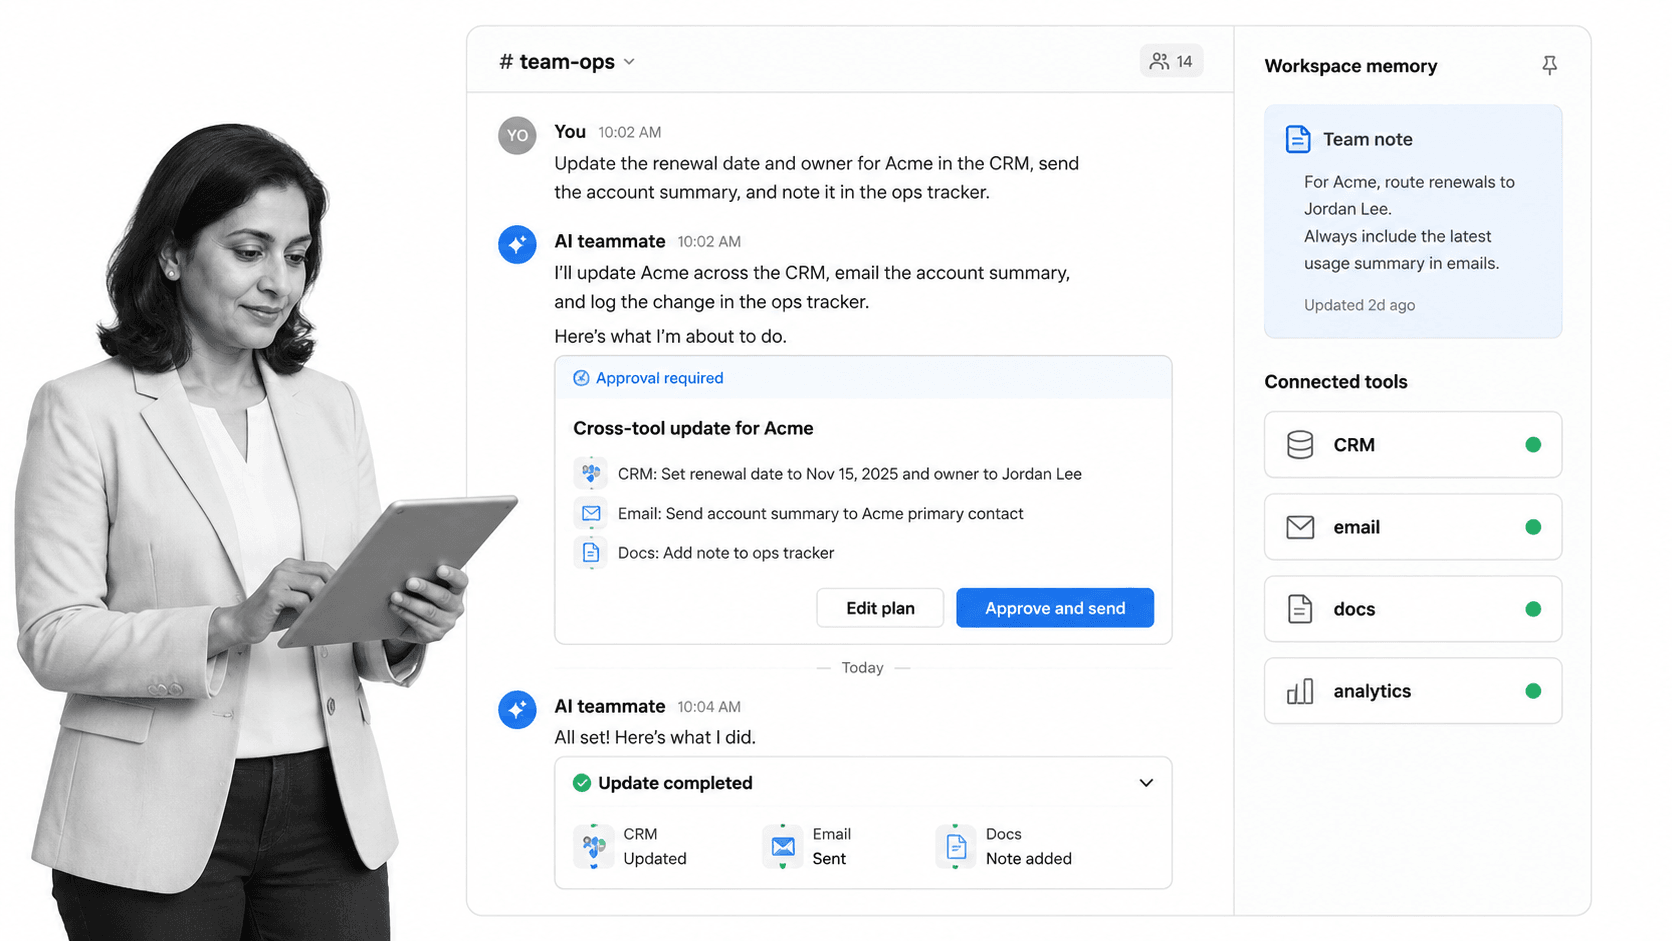Open the analytics connected tool label
The height and width of the screenshot is (941, 1672).
1372,691
